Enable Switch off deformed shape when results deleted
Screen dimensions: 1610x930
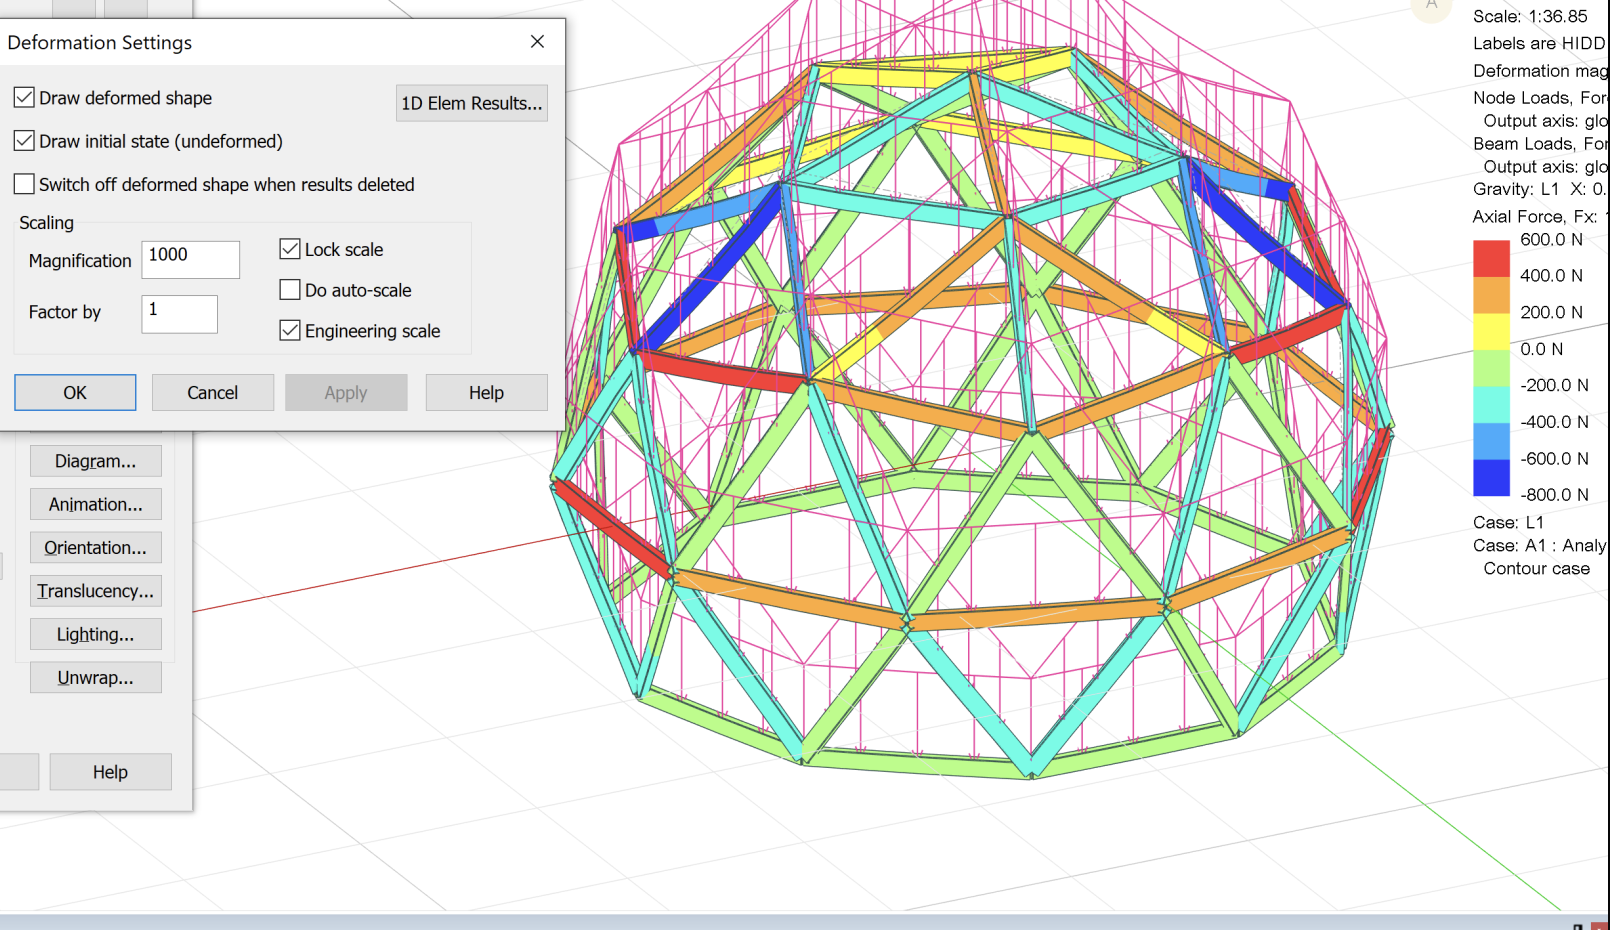(25, 184)
